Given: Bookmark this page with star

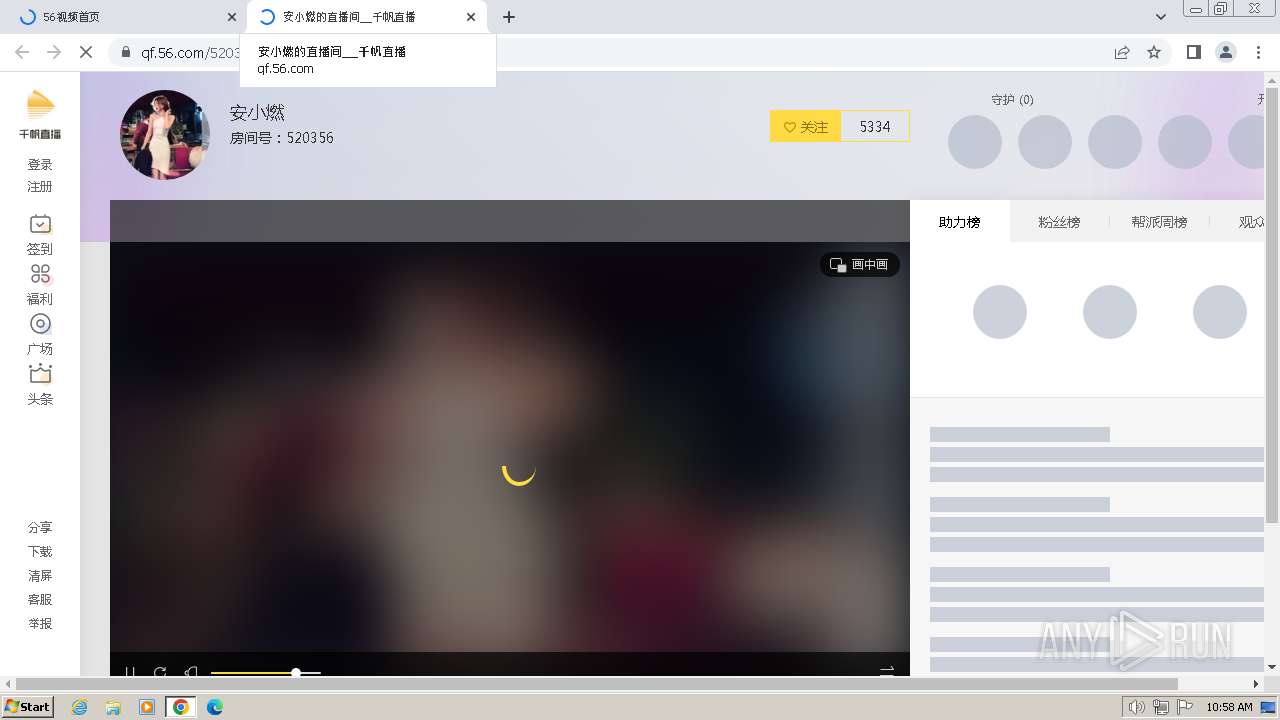Looking at the screenshot, I should (x=1154, y=52).
